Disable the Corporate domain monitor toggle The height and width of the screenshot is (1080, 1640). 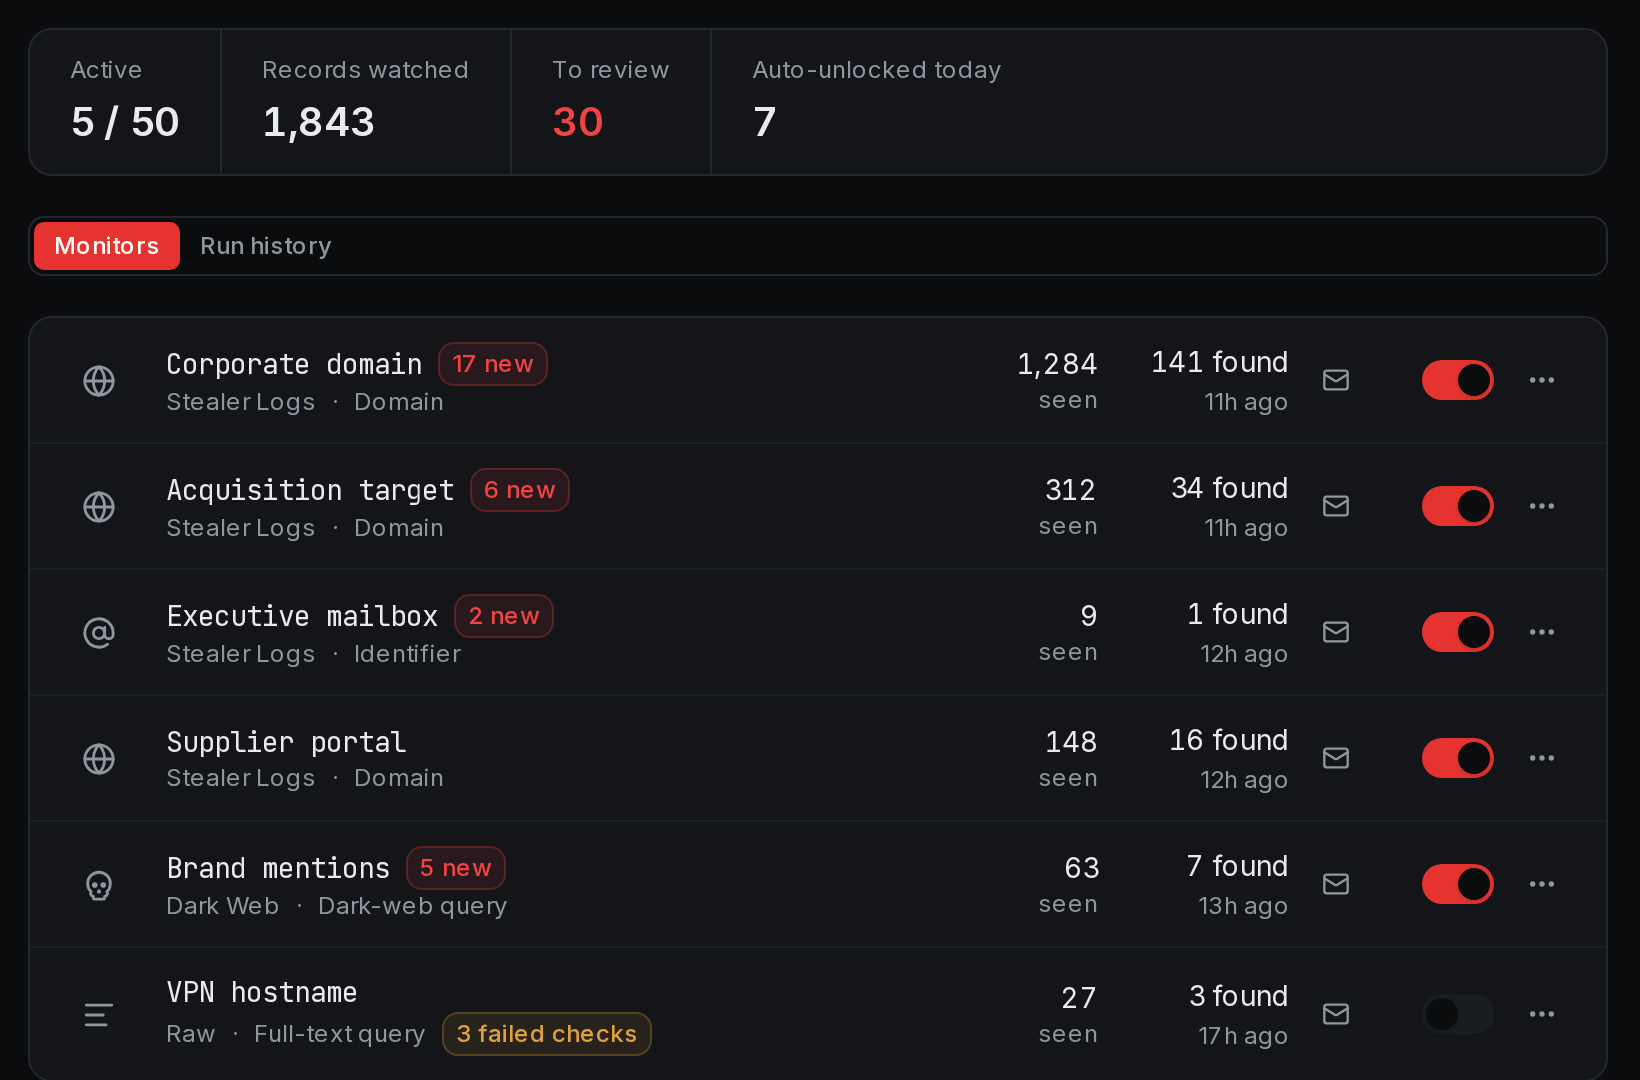[x=1458, y=380]
